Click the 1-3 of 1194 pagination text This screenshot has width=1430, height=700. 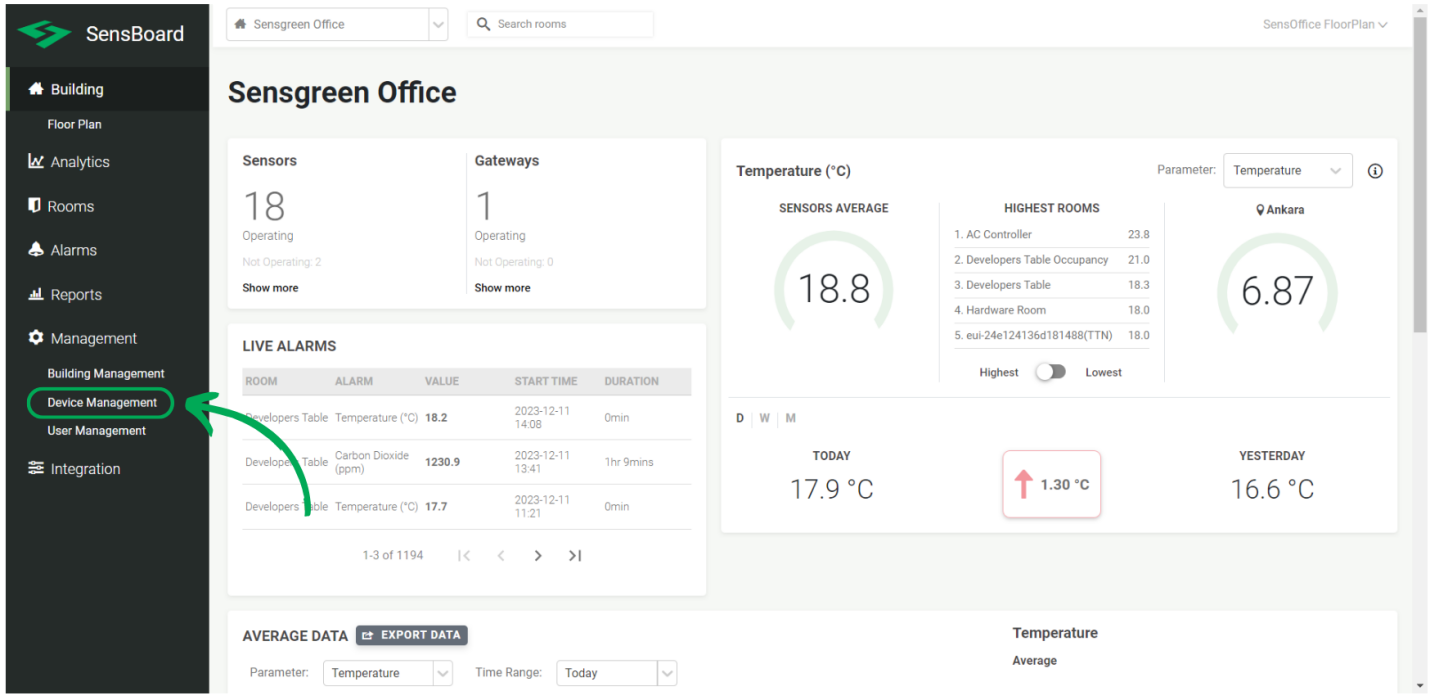(393, 556)
